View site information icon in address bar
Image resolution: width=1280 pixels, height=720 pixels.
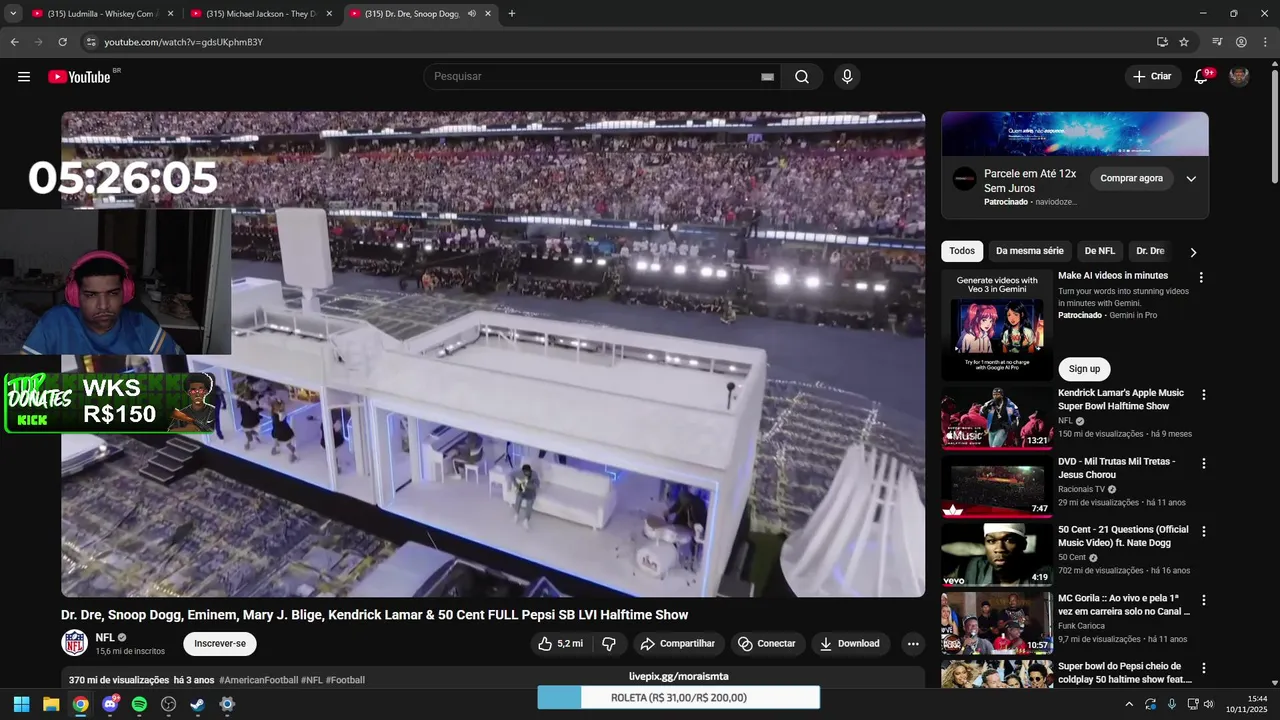pyautogui.click(x=90, y=42)
